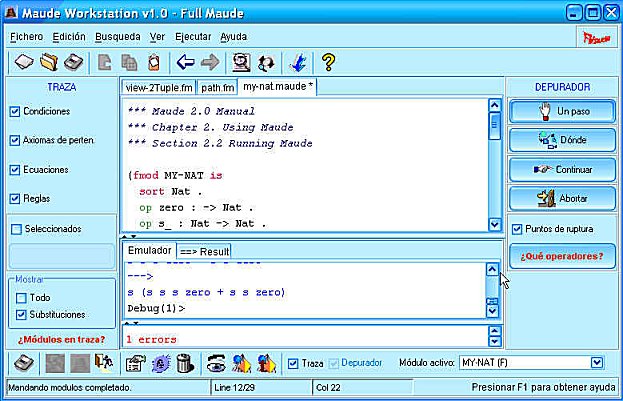The height and width of the screenshot is (401, 623).
Task: Toggle the Puntos de ruptura checkbox
Action: pyautogui.click(x=516, y=229)
